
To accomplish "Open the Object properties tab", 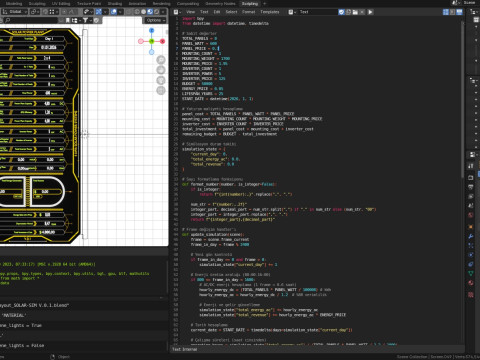I will click(471, 227).
